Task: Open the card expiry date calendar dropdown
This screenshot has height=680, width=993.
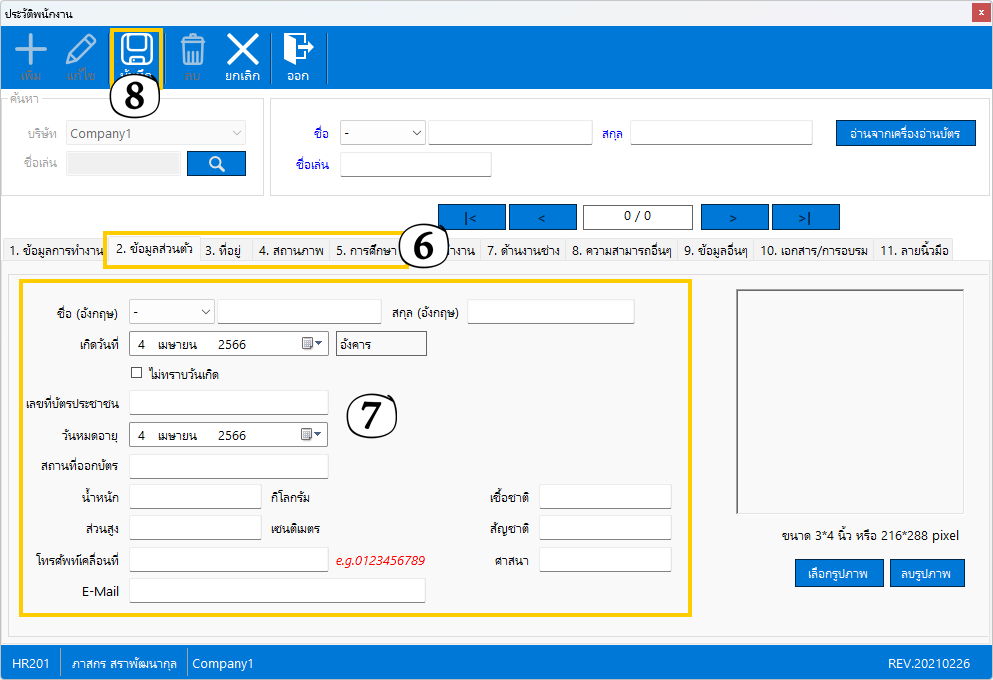Action: pos(313,435)
